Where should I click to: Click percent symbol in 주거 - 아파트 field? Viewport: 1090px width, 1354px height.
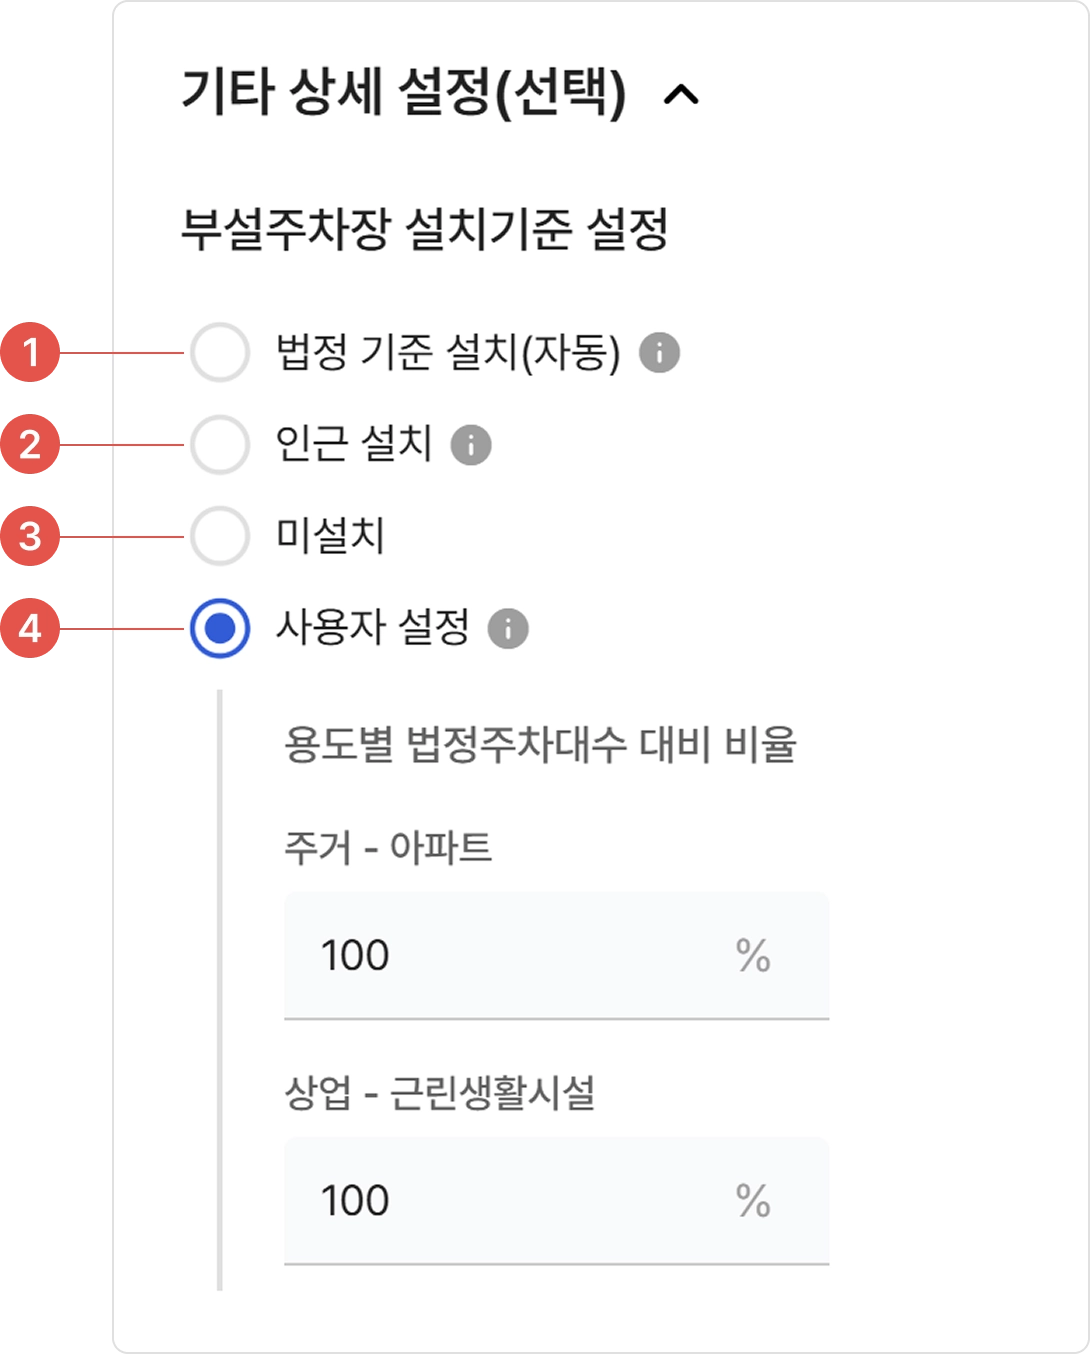tap(753, 955)
